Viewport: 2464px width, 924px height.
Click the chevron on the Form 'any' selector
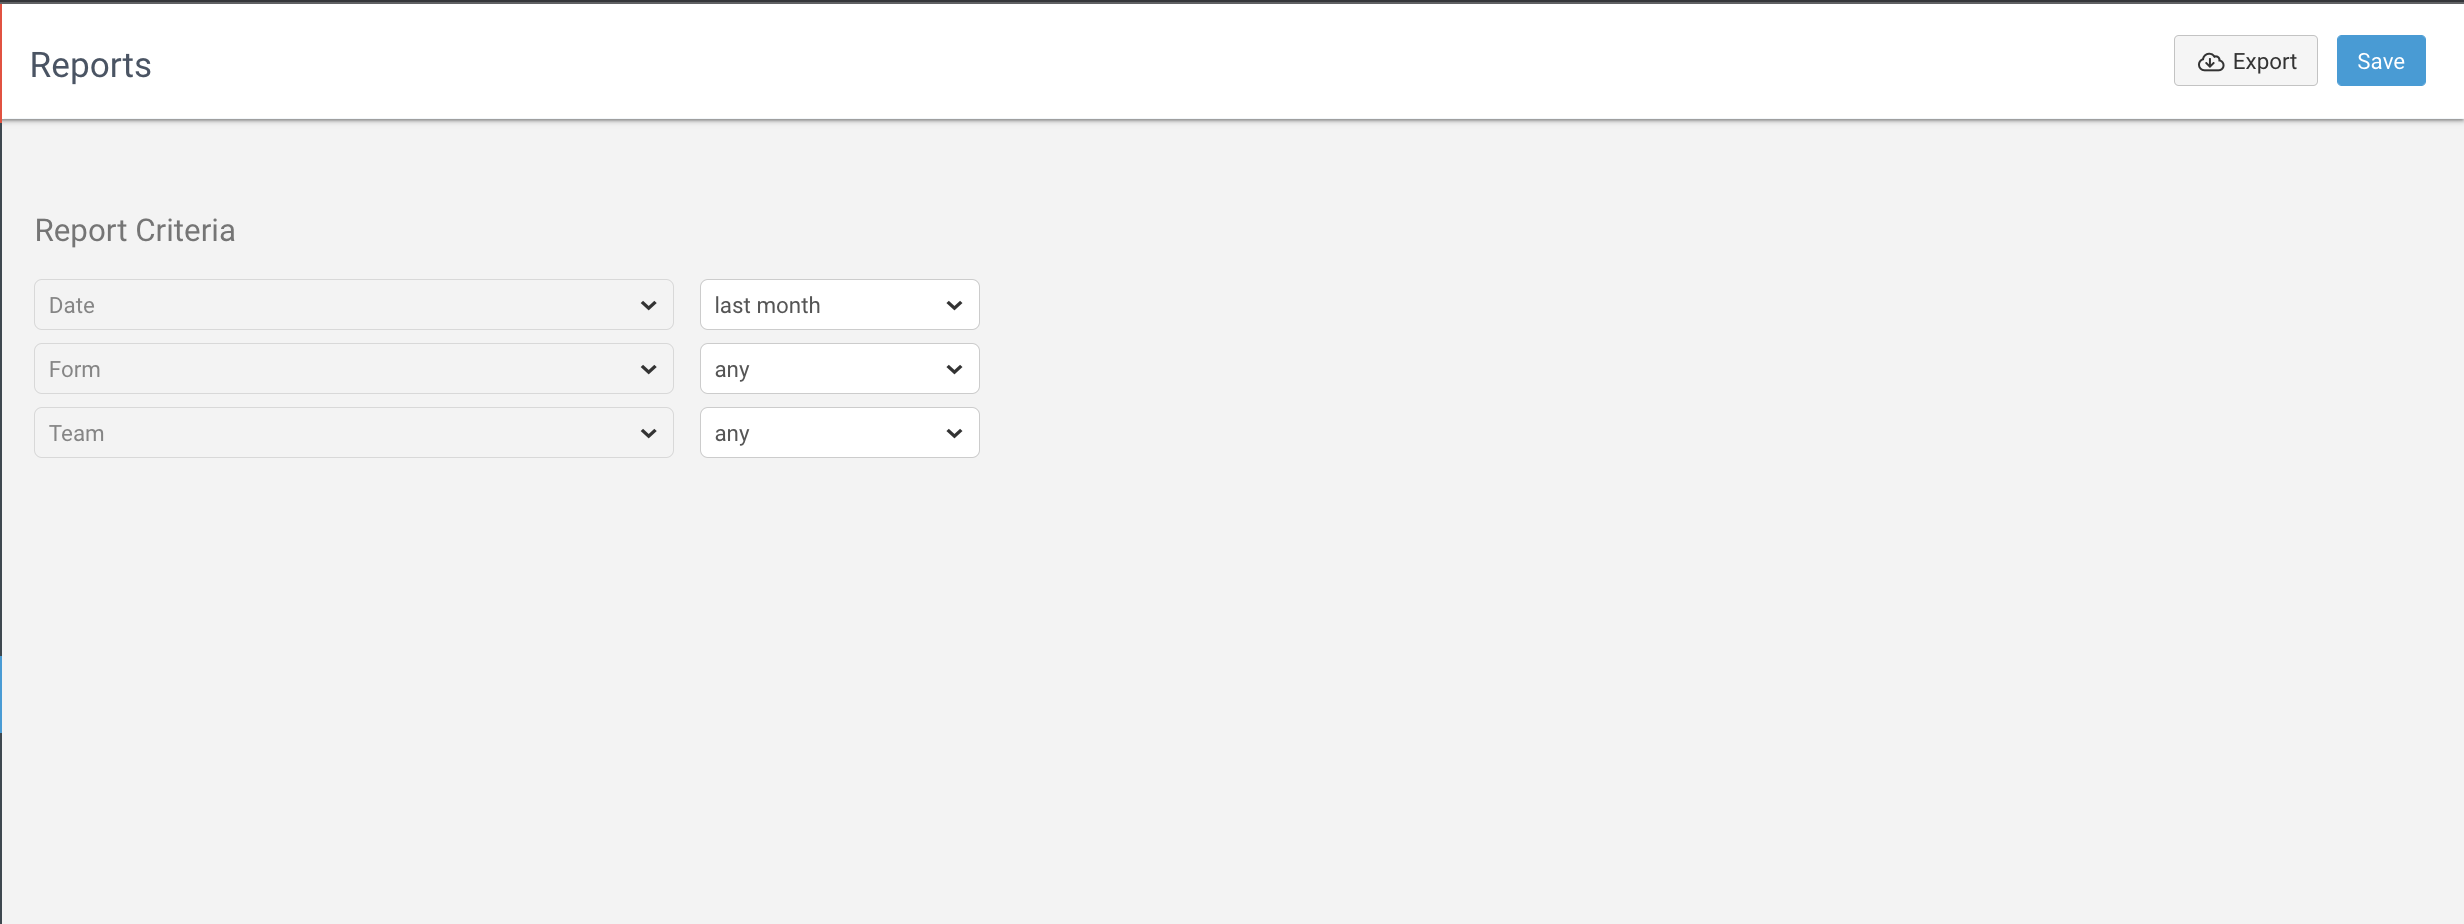[954, 368]
